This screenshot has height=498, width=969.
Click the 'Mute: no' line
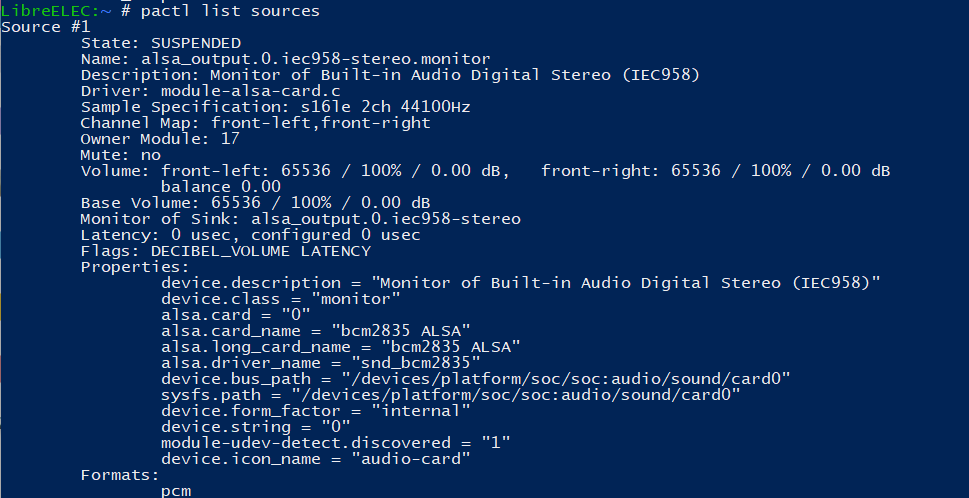120,155
